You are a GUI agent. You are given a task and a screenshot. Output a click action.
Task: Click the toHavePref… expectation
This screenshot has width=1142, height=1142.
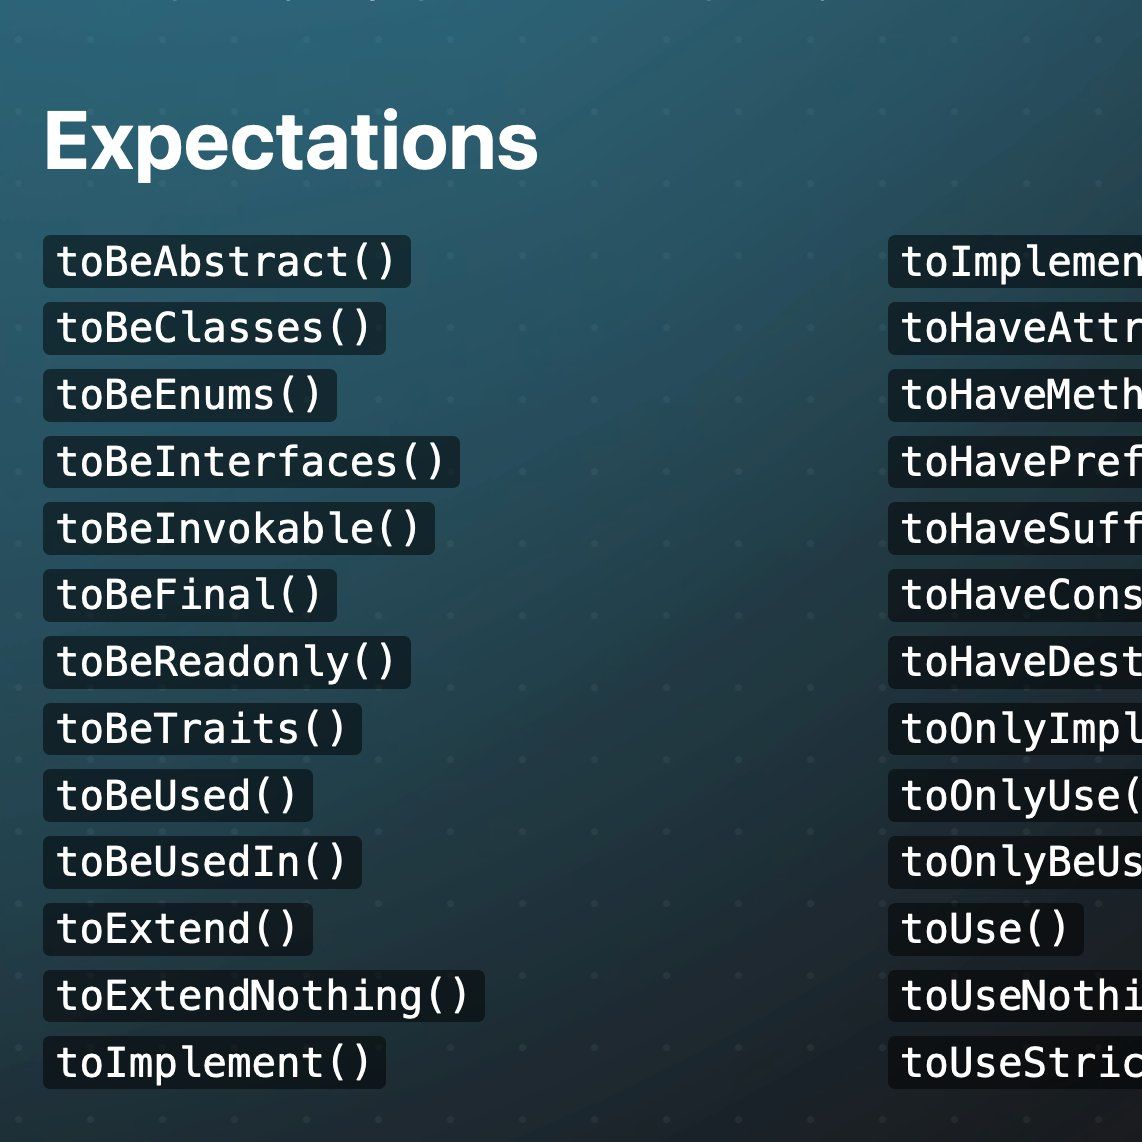tap(1015, 462)
